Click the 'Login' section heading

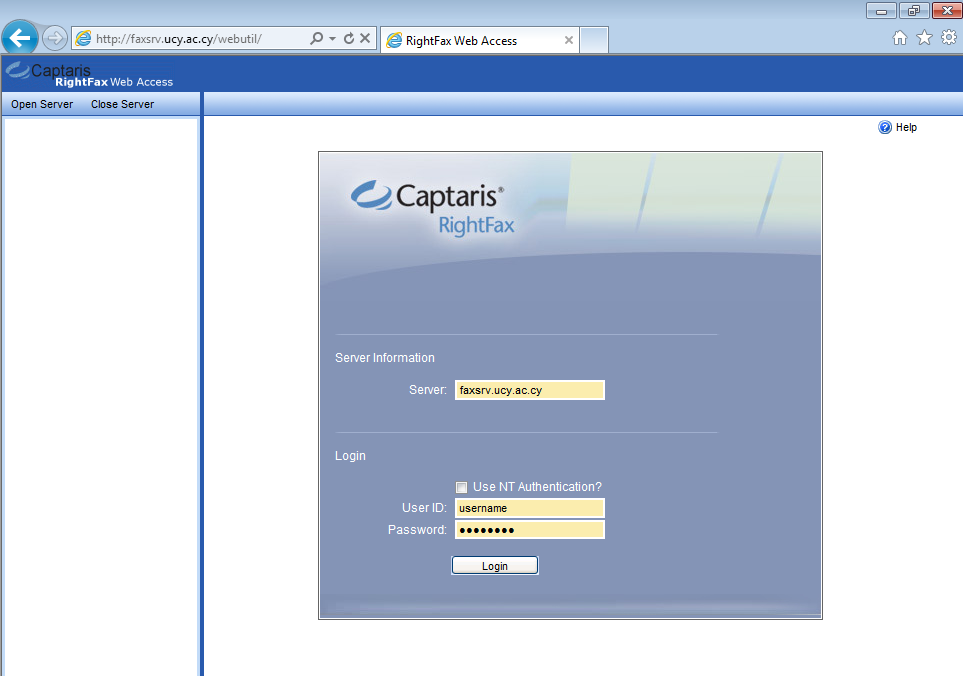[x=350, y=456]
